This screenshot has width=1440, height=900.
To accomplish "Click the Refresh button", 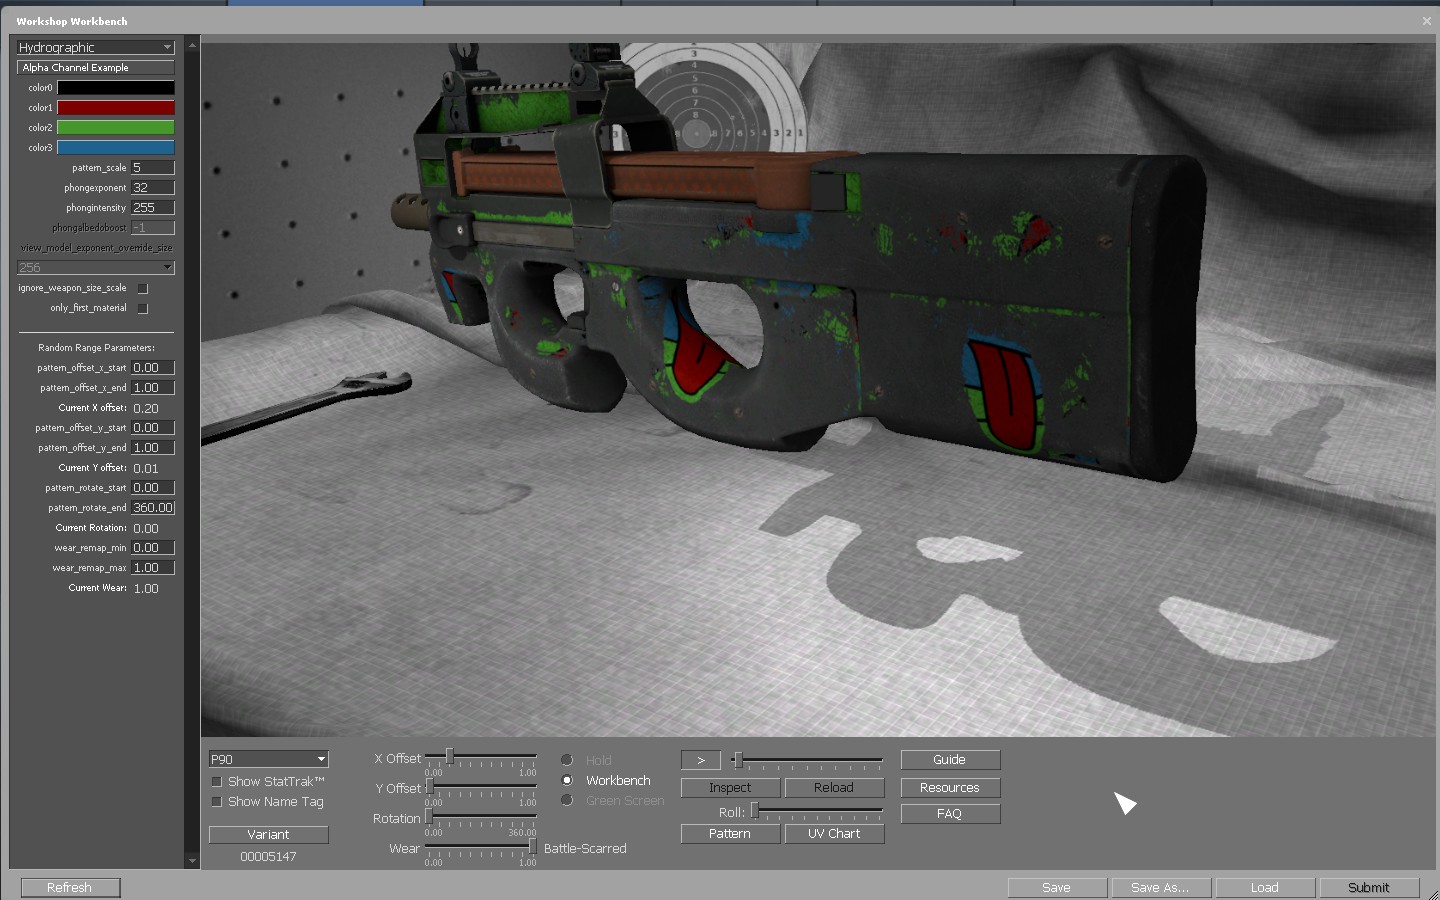I will pos(69,888).
